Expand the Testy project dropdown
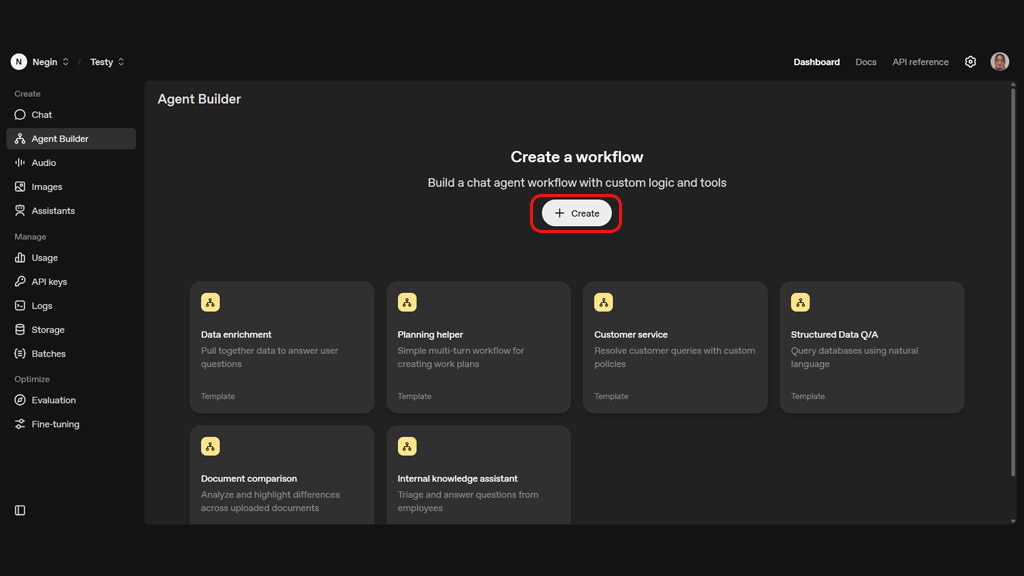 tap(107, 62)
